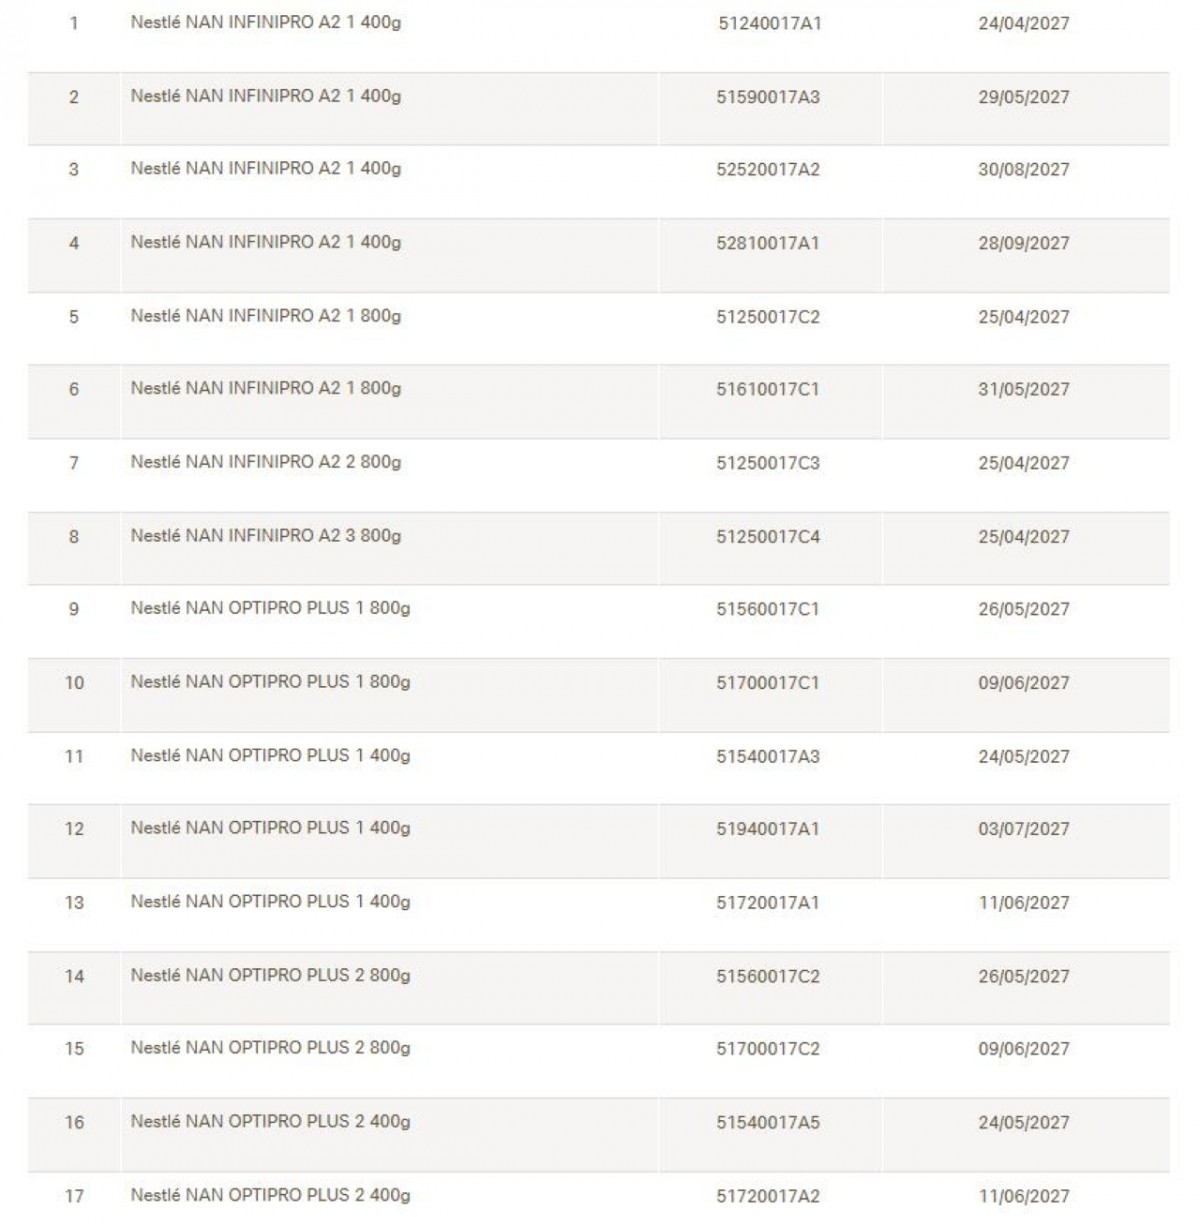Click batch code 51610017C1
This screenshot has height=1224, width=1200.
pyautogui.click(x=768, y=389)
